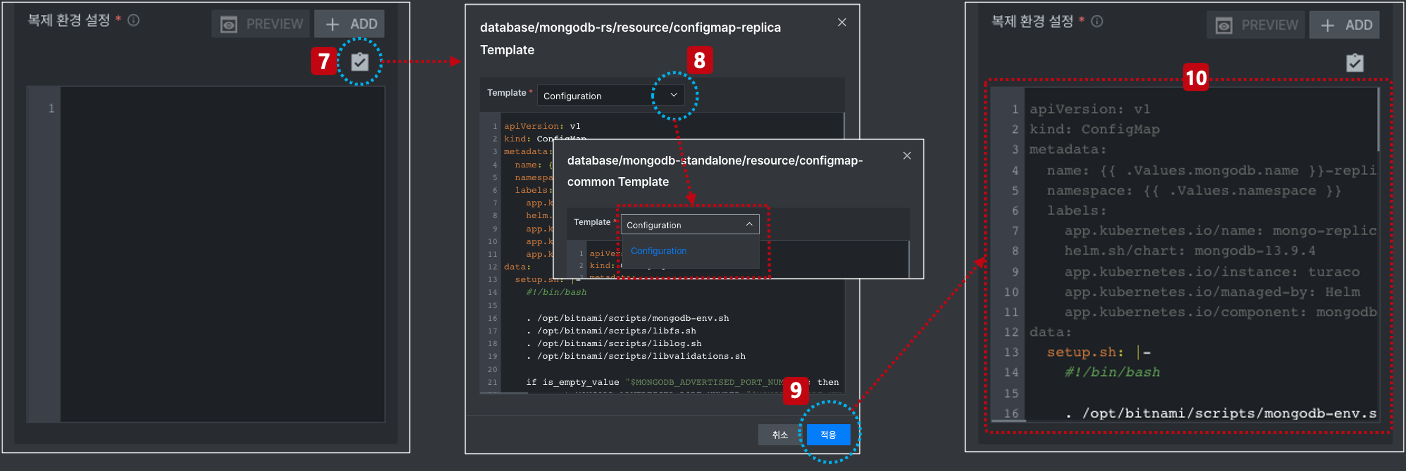Click the ADD button in the left panel
Screen dimensions: 1406x471
point(349,25)
